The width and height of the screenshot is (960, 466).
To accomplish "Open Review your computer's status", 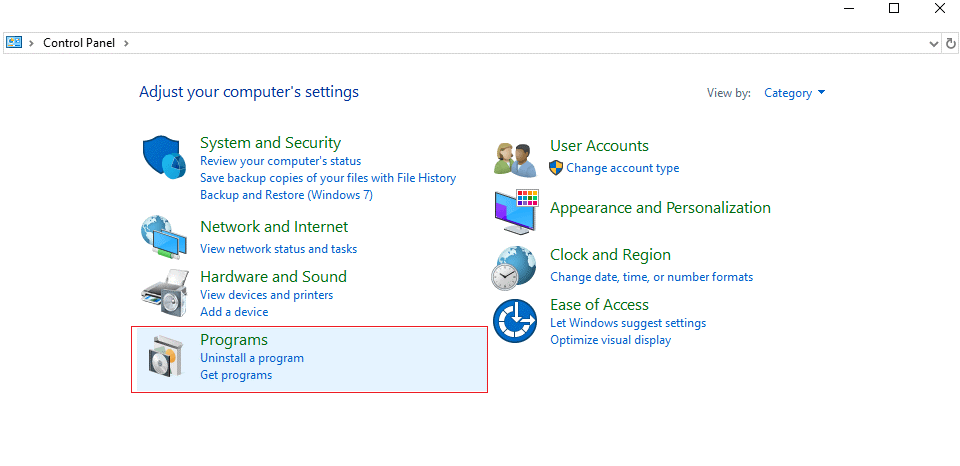I will coord(280,161).
